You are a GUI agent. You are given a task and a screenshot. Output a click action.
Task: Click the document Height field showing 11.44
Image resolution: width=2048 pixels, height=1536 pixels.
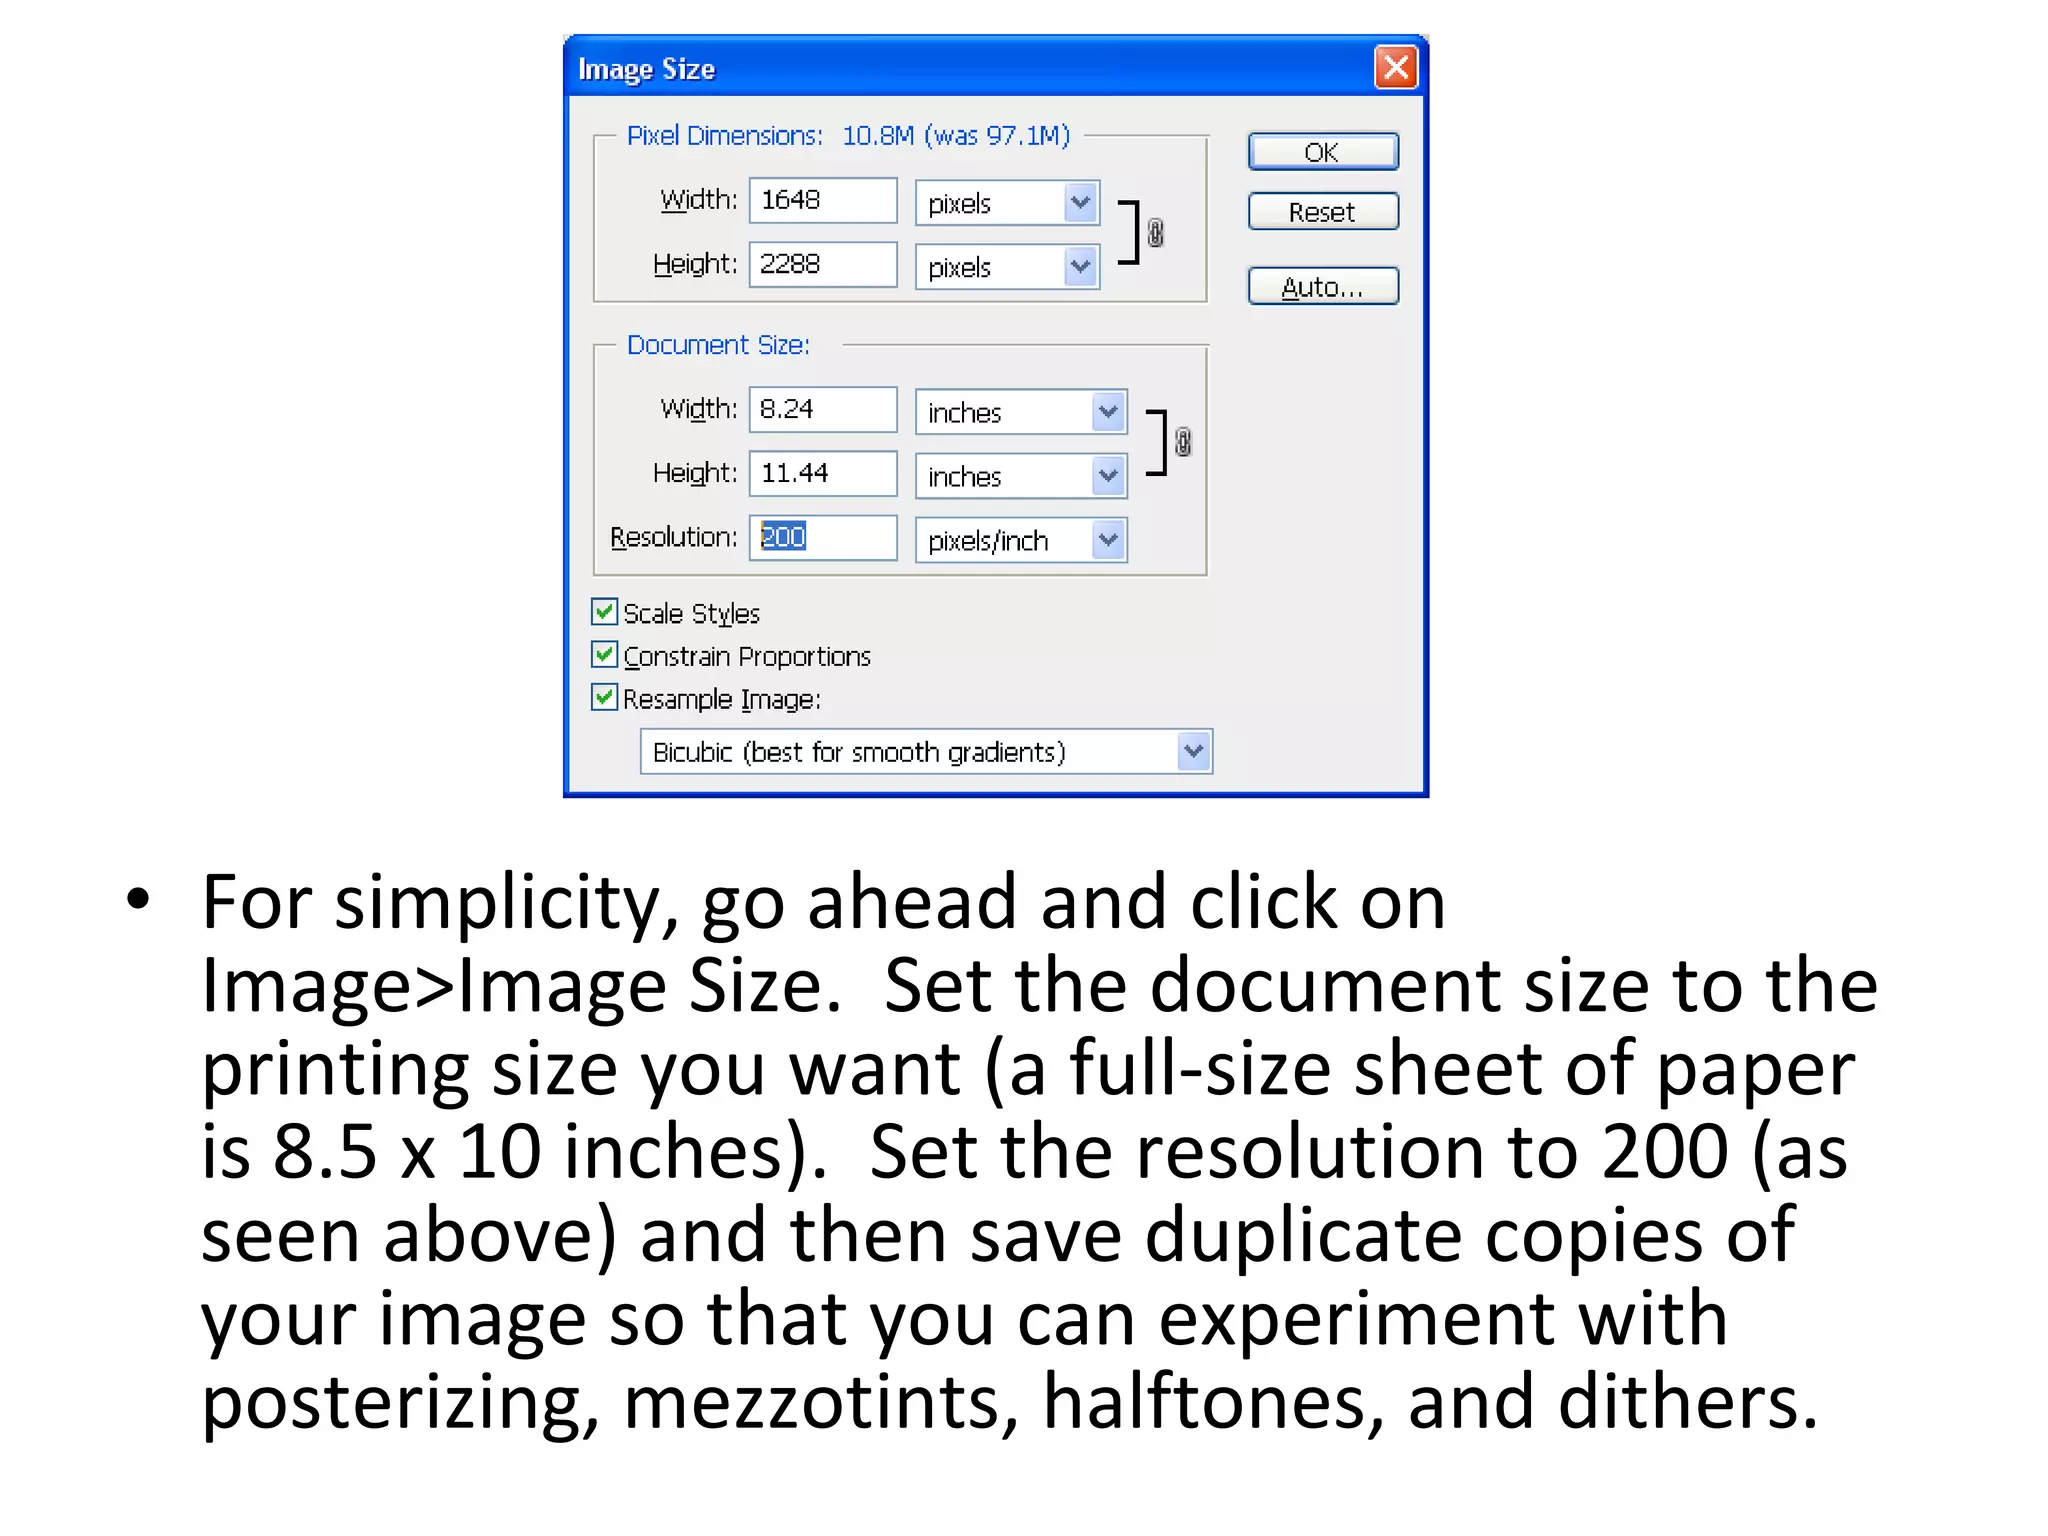(x=823, y=473)
